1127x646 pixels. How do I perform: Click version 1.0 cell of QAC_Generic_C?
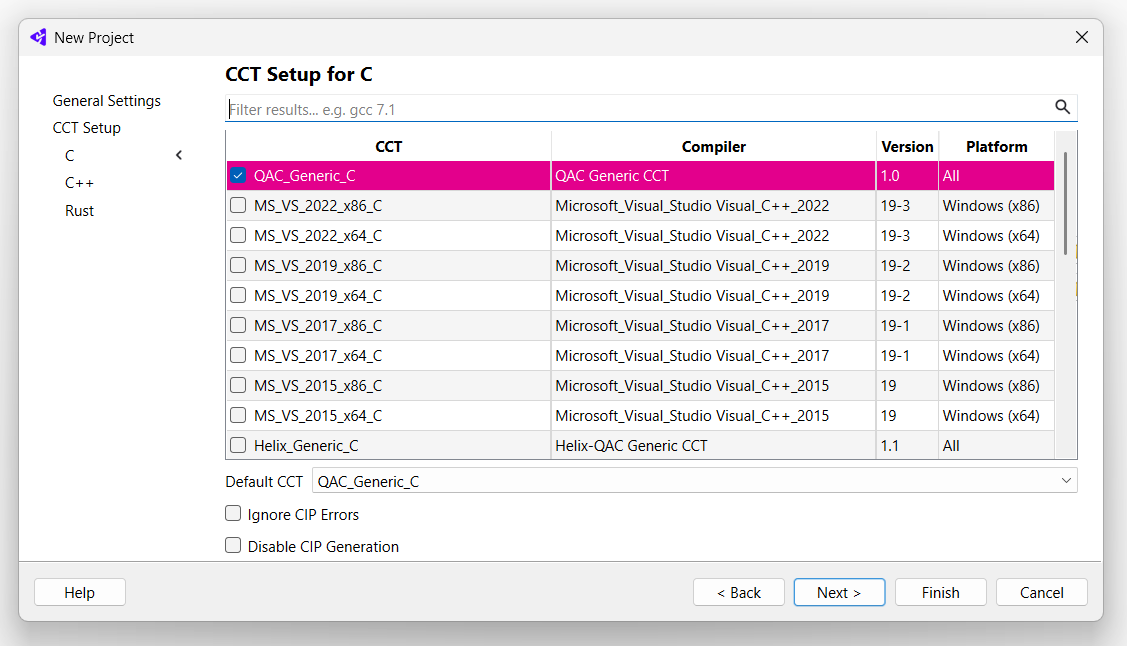click(907, 175)
